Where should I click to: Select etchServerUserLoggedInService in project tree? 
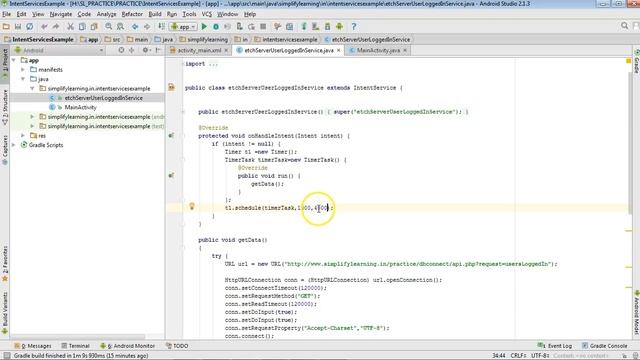(x=104, y=98)
